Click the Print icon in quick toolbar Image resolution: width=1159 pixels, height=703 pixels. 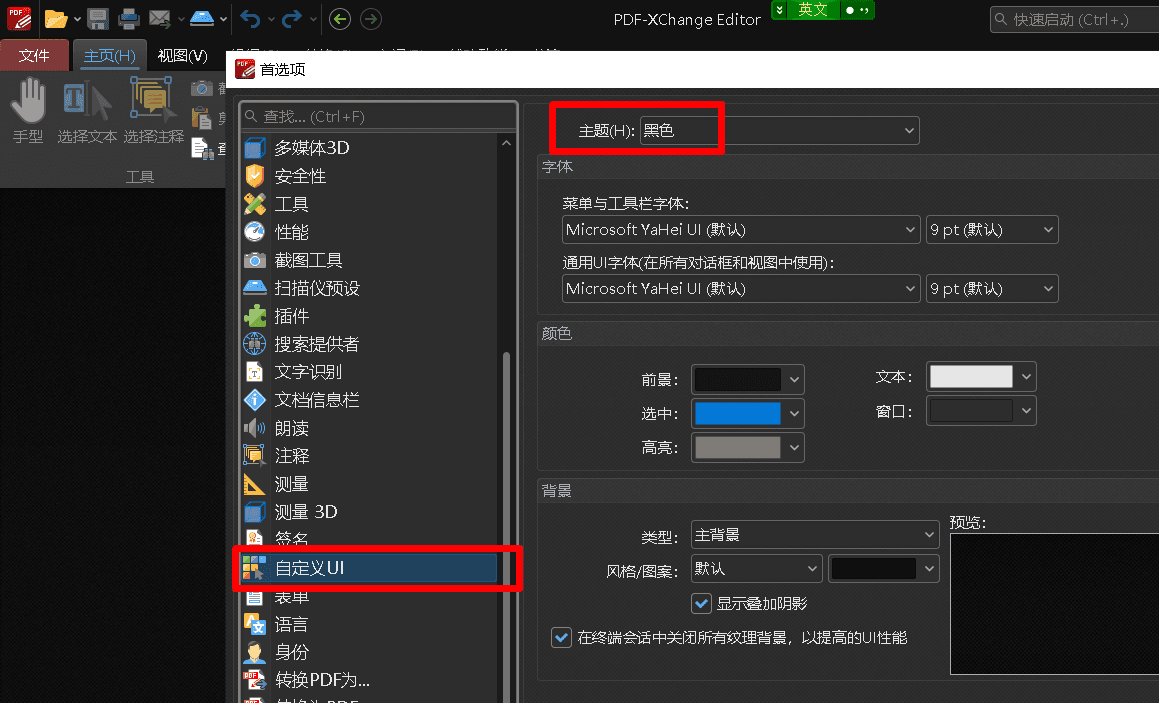point(129,18)
